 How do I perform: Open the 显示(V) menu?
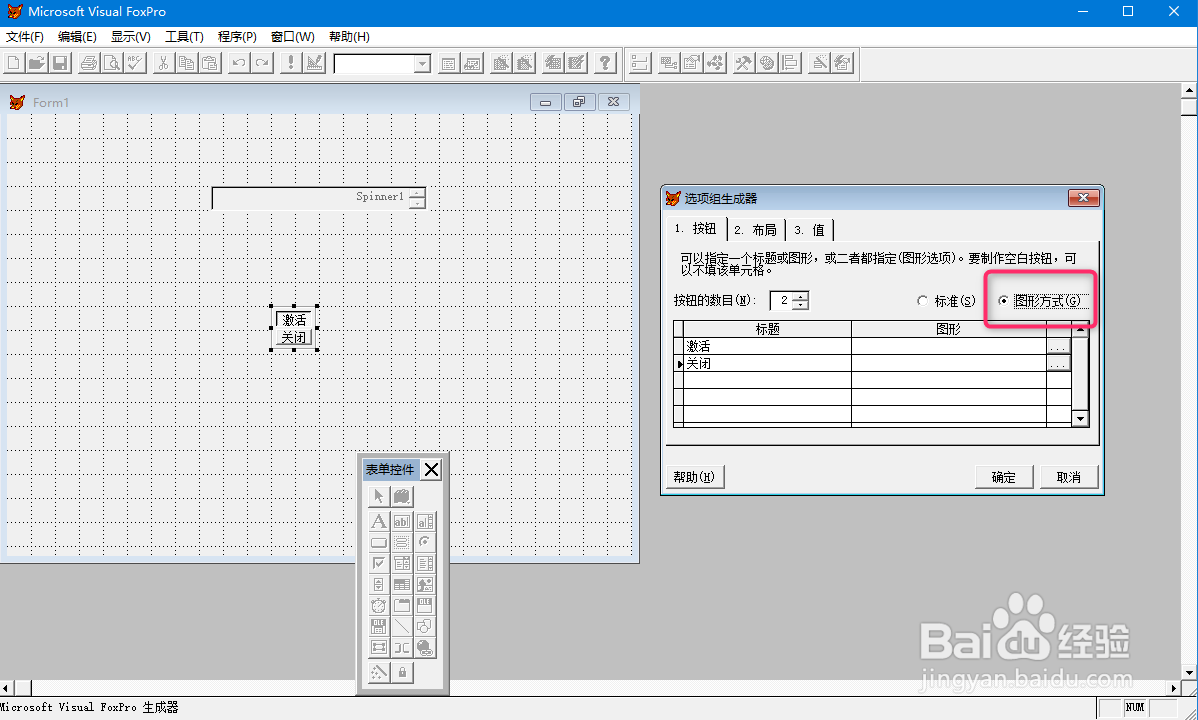pyautogui.click(x=131, y=37)
